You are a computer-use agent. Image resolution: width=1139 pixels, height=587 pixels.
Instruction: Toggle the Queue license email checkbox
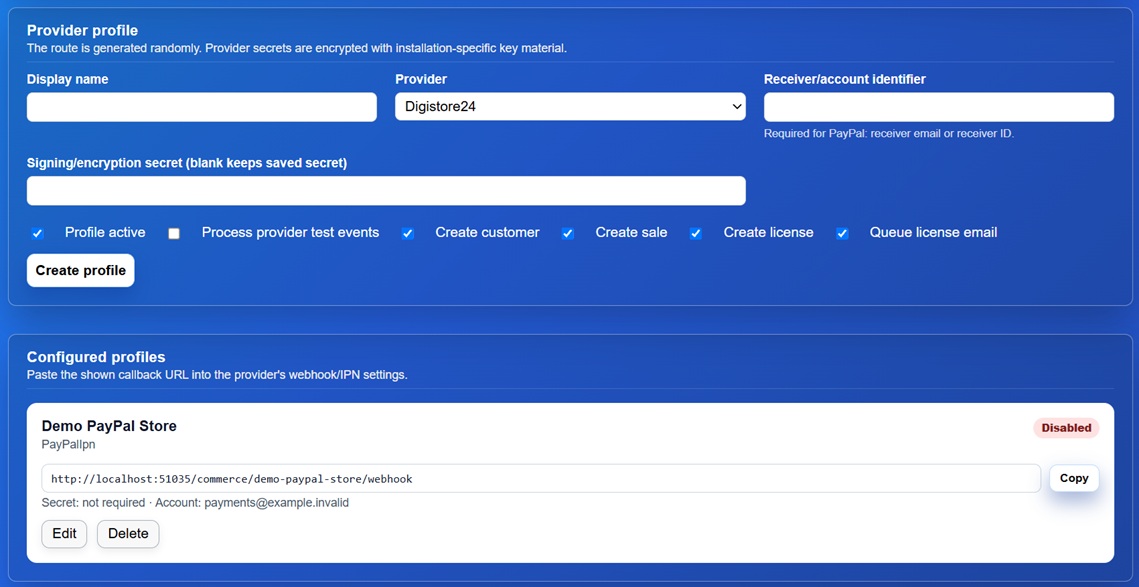[842, 233]
